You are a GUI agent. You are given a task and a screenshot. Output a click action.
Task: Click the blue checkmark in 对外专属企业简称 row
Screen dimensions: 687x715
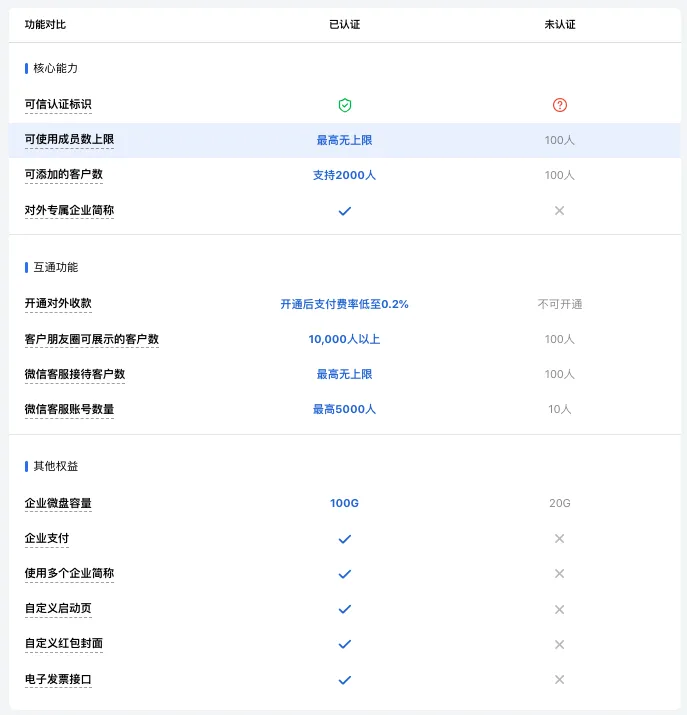[x=344, y=211]
